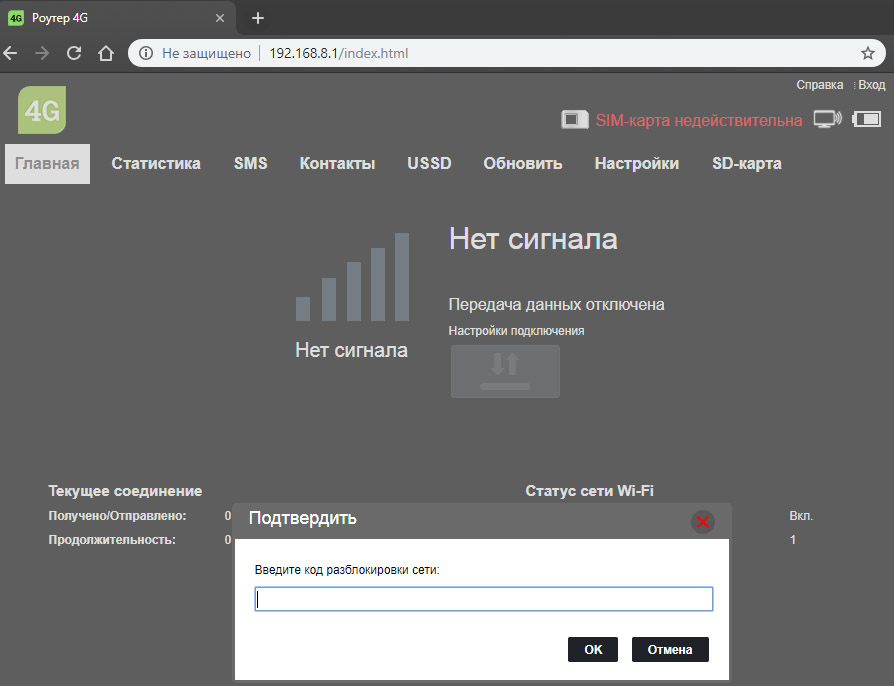Click the battery level icon
894x686 pixels.
(x=866, y=119)
